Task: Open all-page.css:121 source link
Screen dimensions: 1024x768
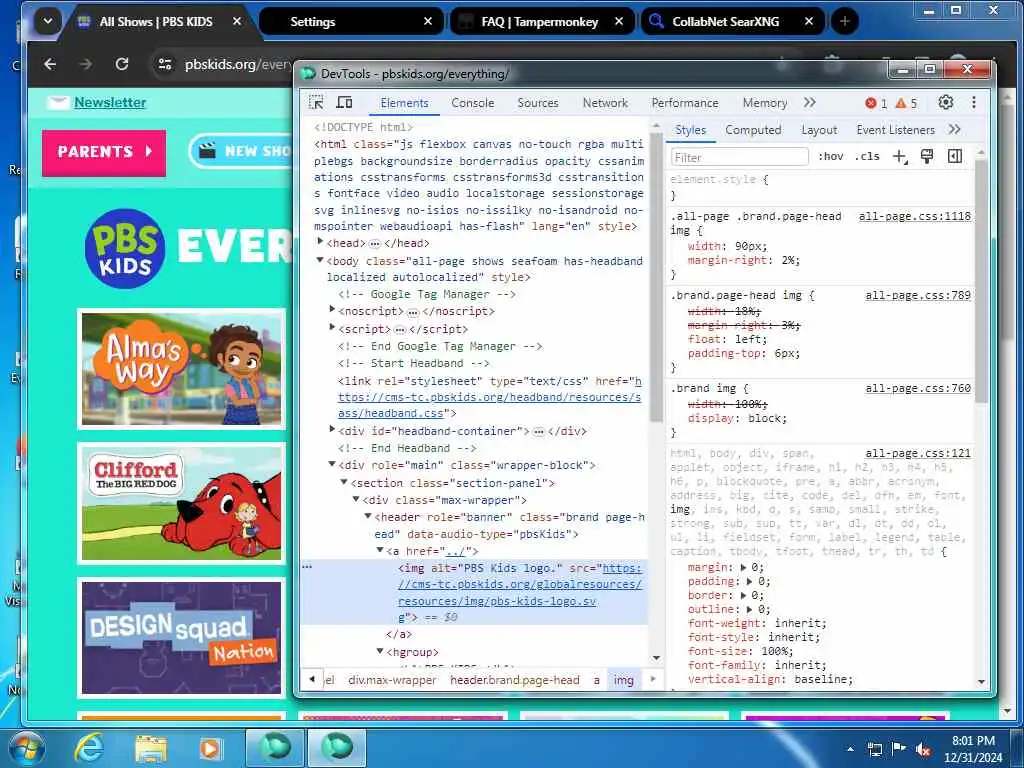Action: point(918,453)
